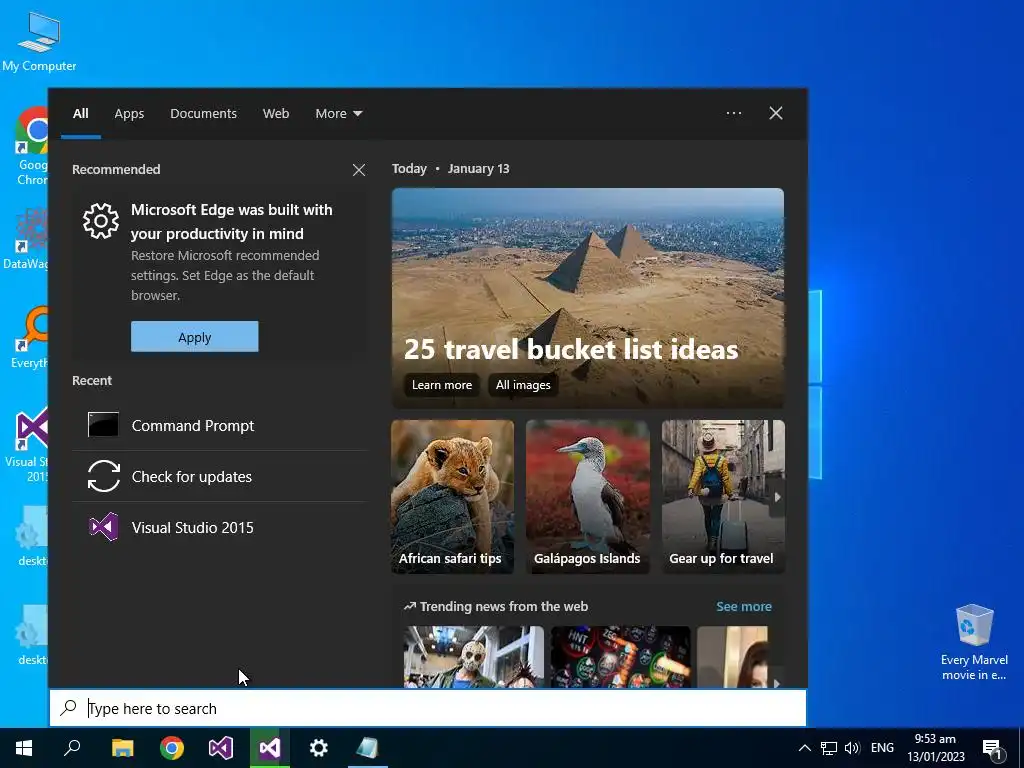This screenshot has width=1024, height=768.
Task: Open the slot machine trending news thumbnail
Action: [x=620, y=657]
